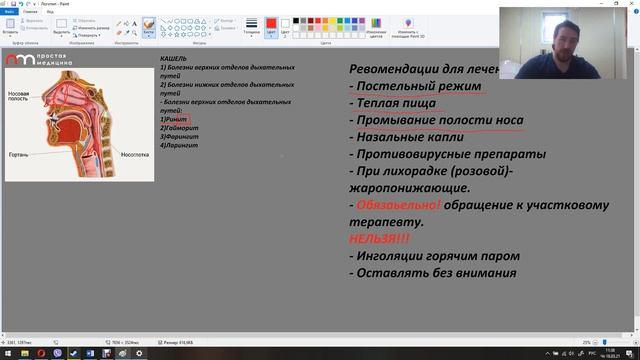Select the Color picker eyedropper tool
This screenshot has height=360, width=640.
pyautogui.click(x=127, y=33)
